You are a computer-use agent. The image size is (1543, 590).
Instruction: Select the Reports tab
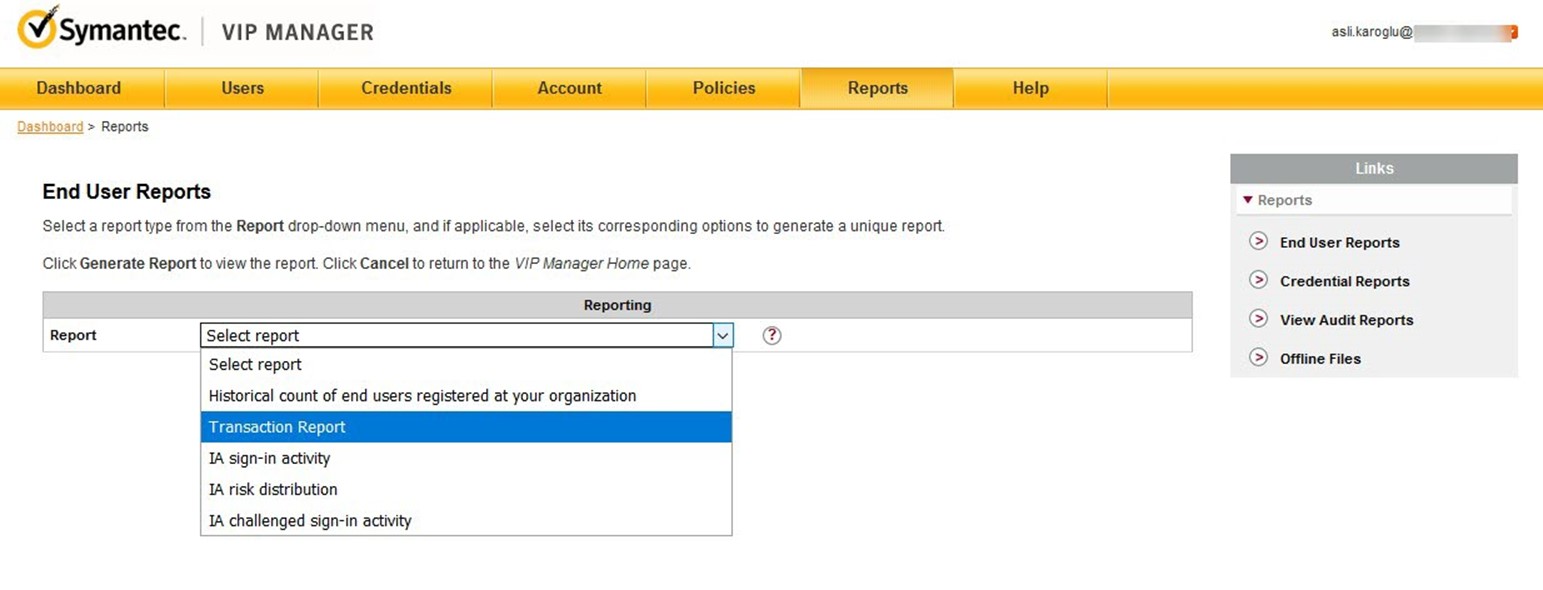(877, 88)
